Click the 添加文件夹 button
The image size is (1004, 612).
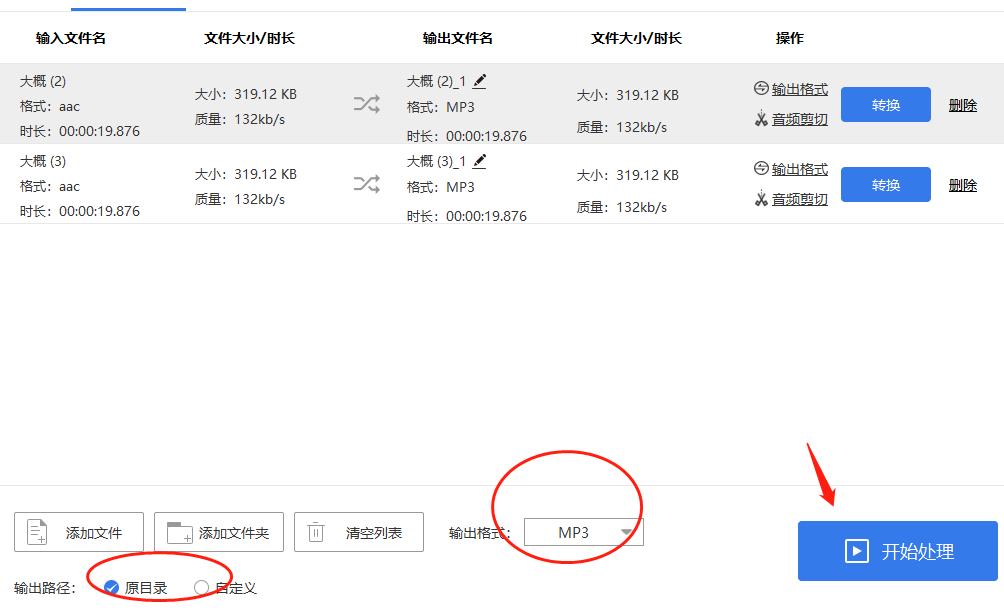[217, 532]
